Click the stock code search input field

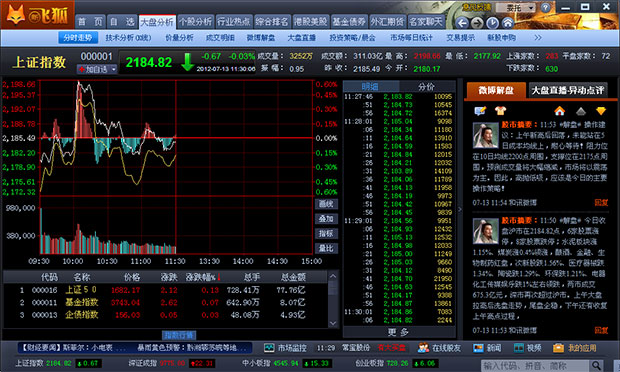tap(535, 366)
